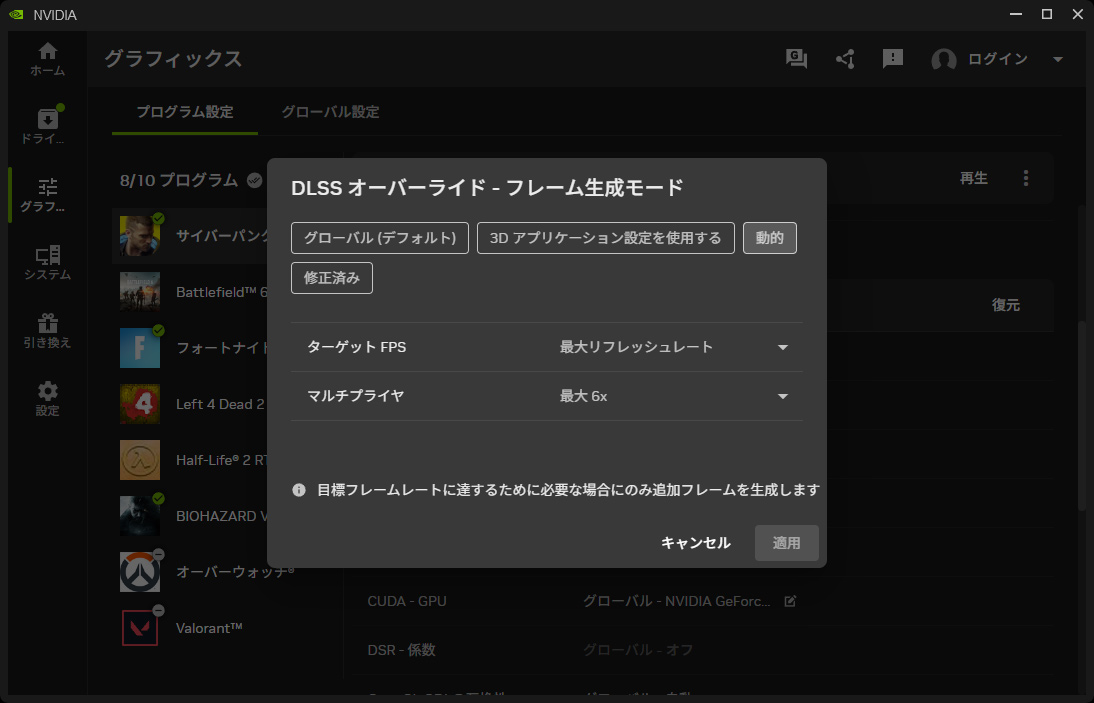
Task: Open the 引き換え gift icon
Action: click(x=47, y=331)
